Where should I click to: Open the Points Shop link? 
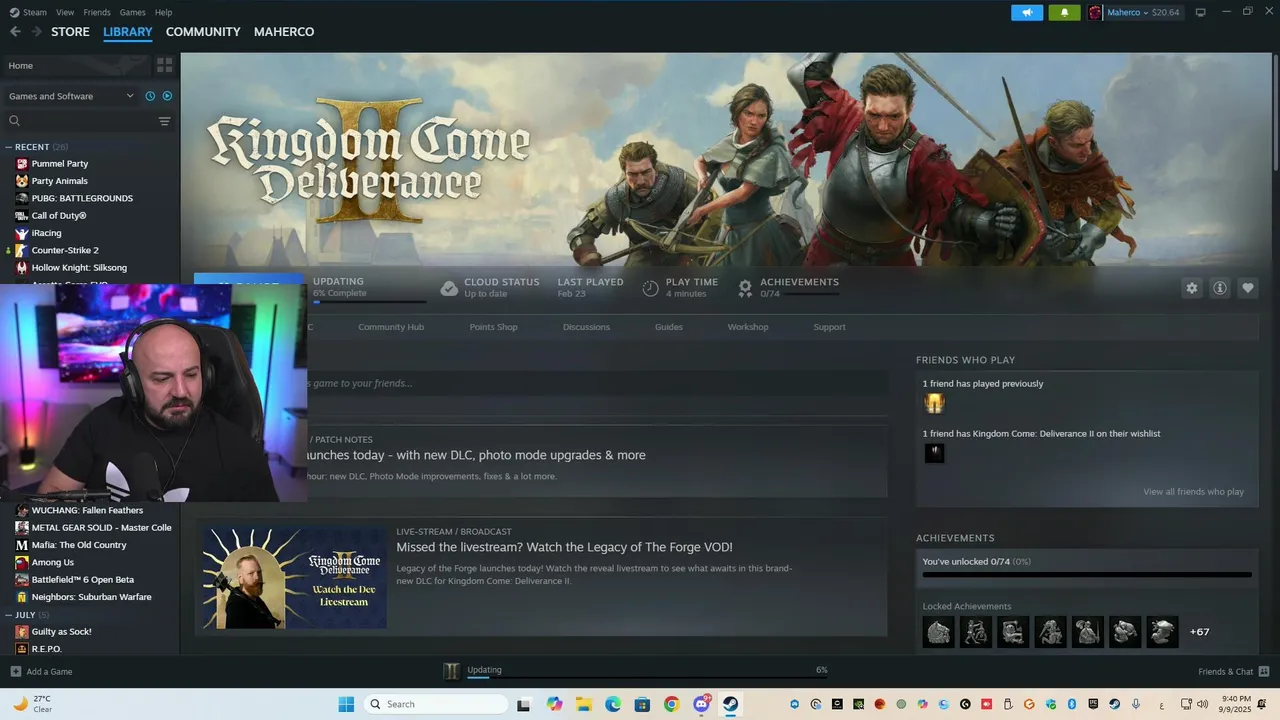click(494, 327)
